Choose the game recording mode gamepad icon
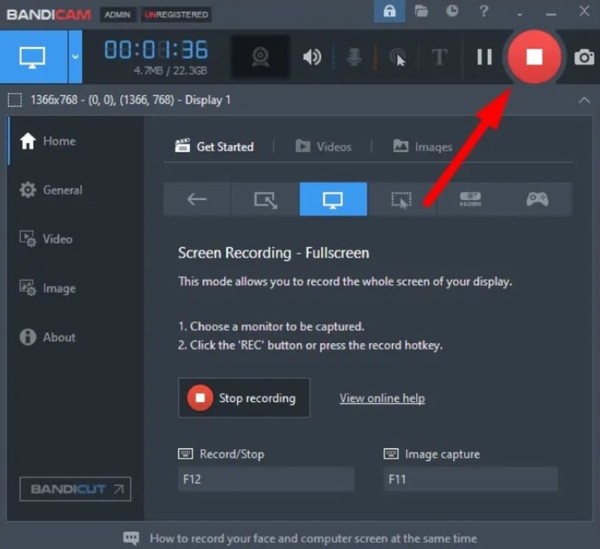The height and width of the screenshot is (549, 600). (537, 199)
